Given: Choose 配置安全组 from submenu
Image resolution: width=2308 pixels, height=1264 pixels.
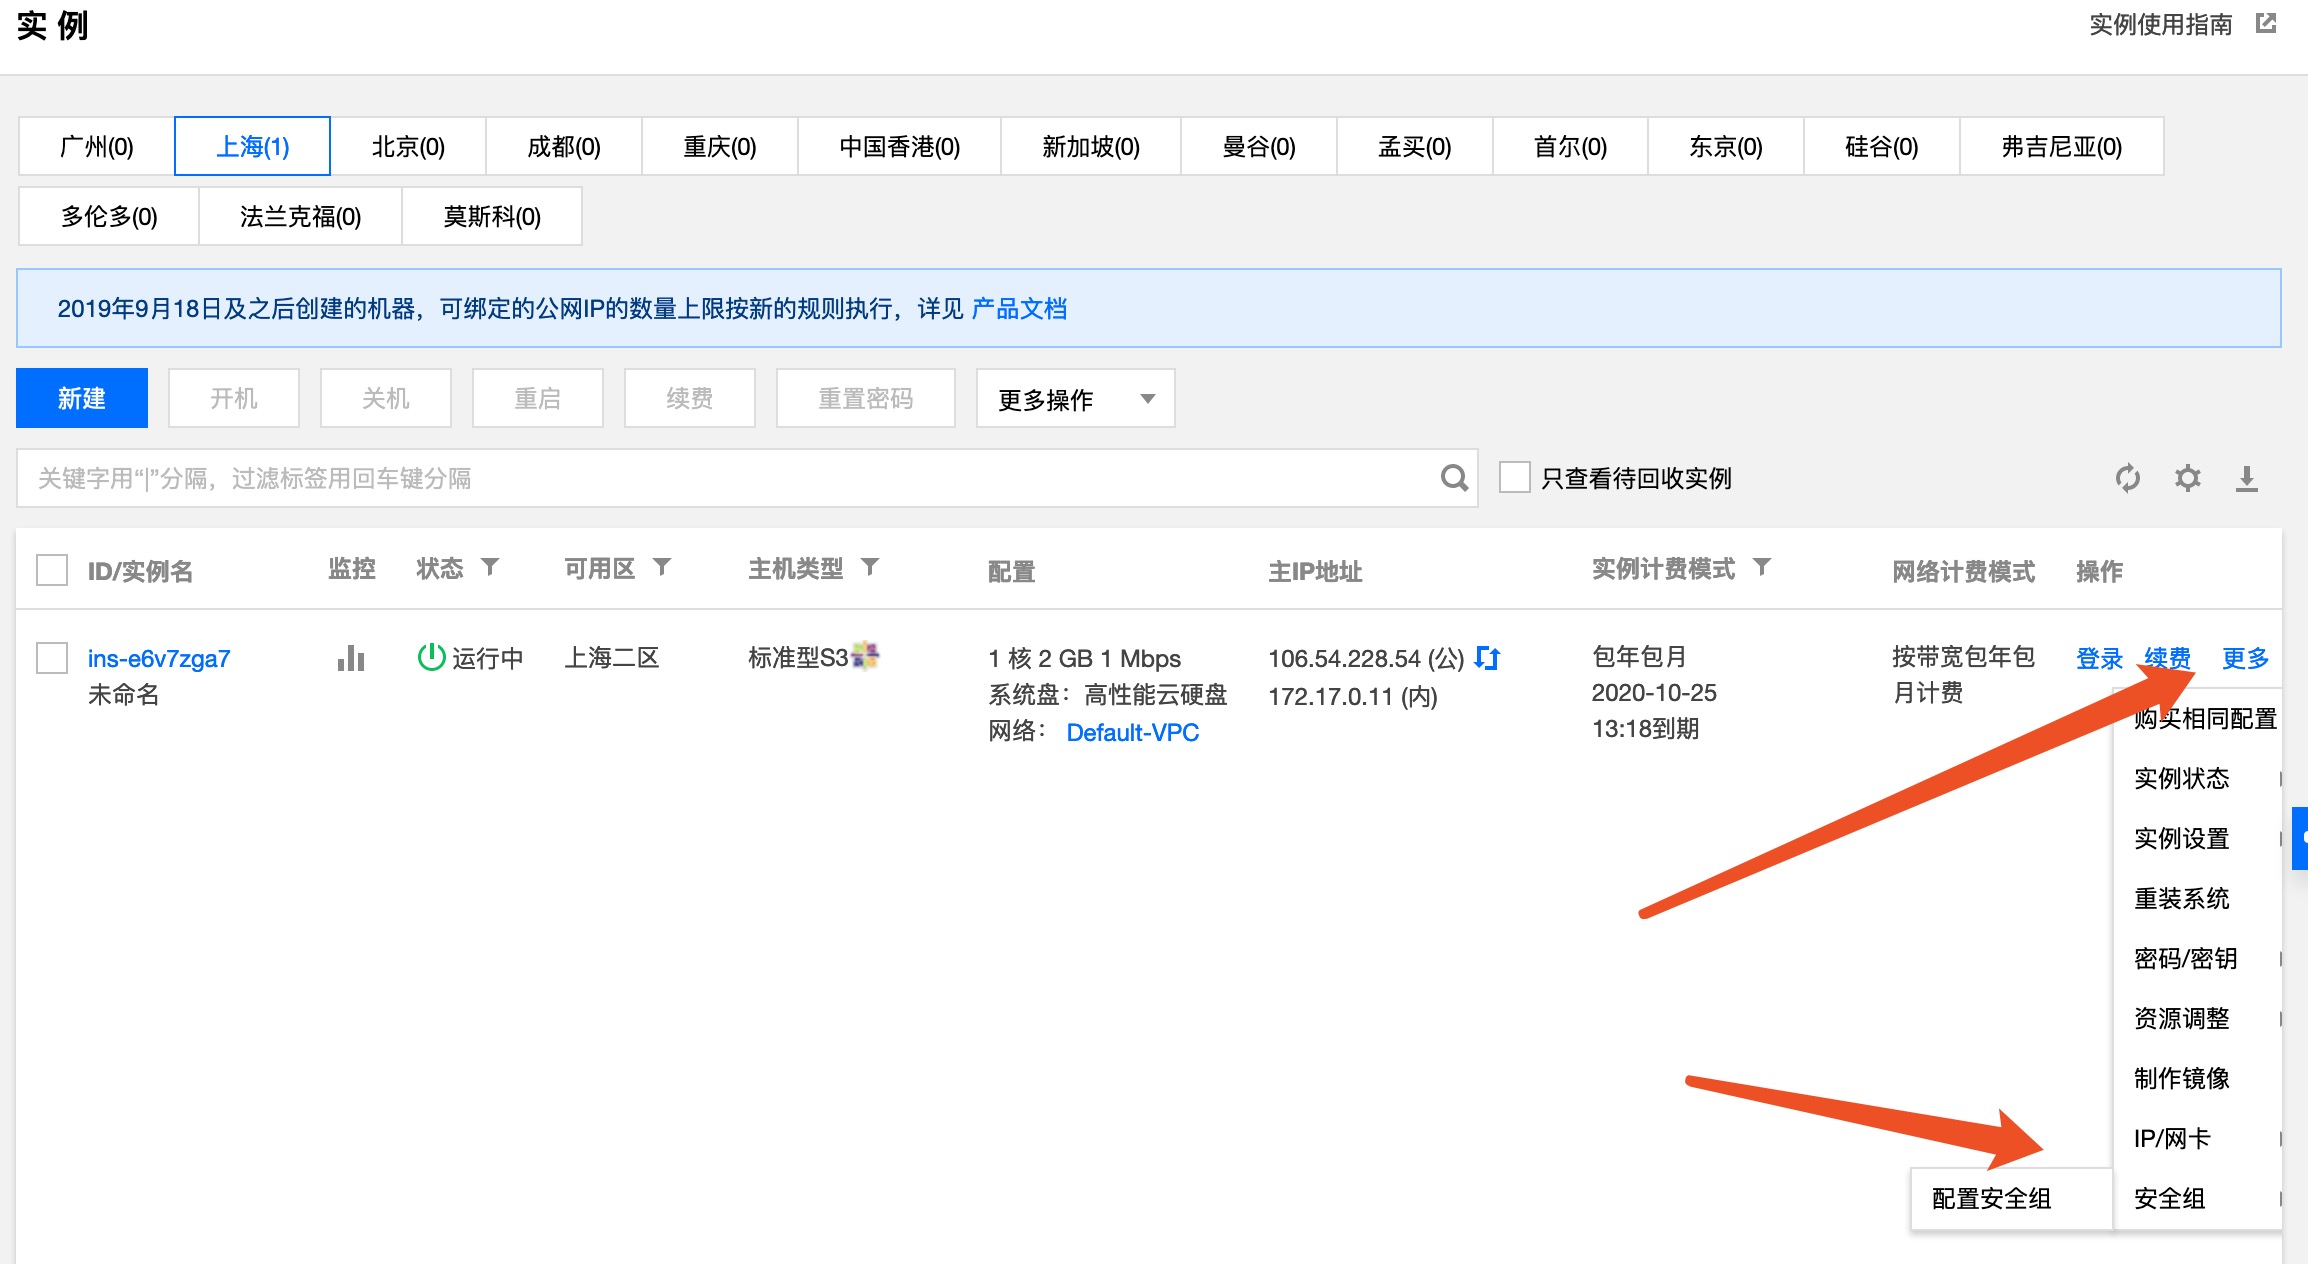Looking at the screenshot, I should [1991, 1198].
